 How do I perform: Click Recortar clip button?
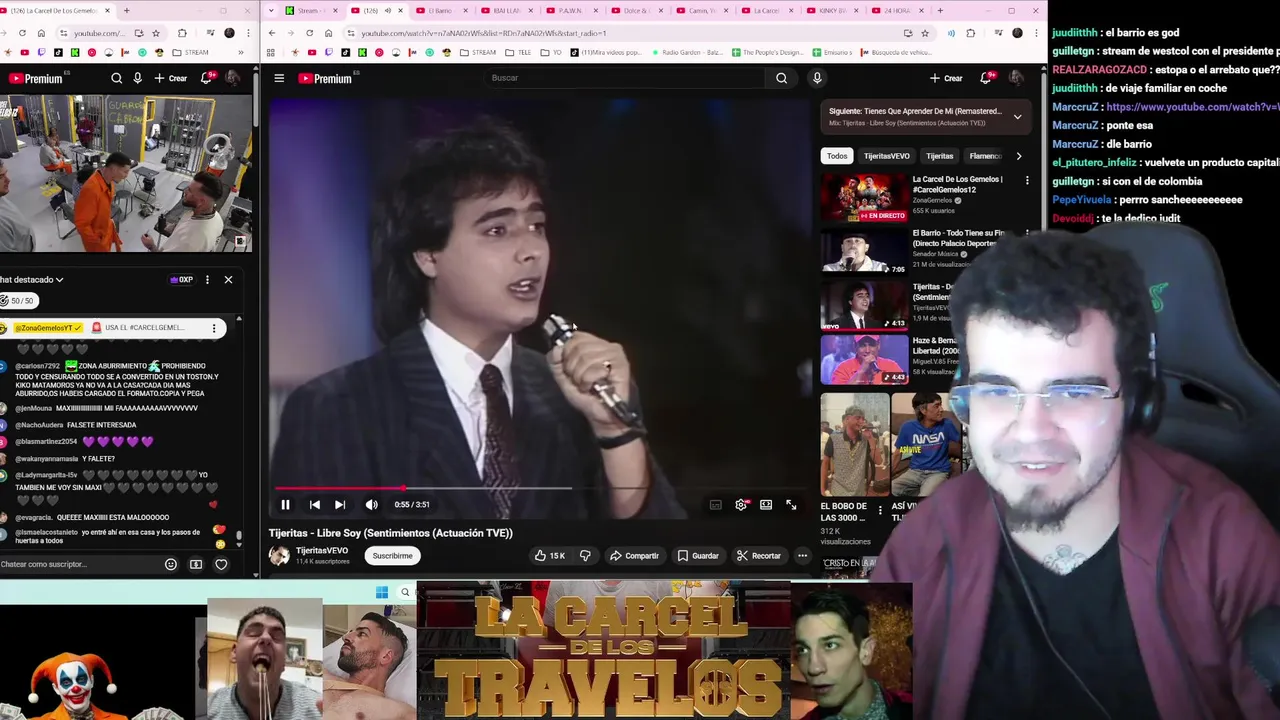[759, 556]
